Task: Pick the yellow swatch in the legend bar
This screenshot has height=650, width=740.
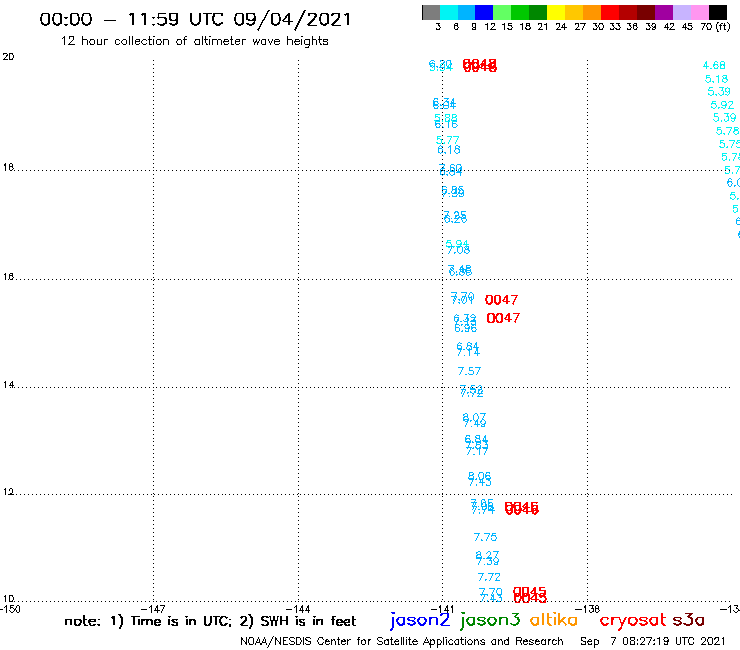Action: click(556, 12)
